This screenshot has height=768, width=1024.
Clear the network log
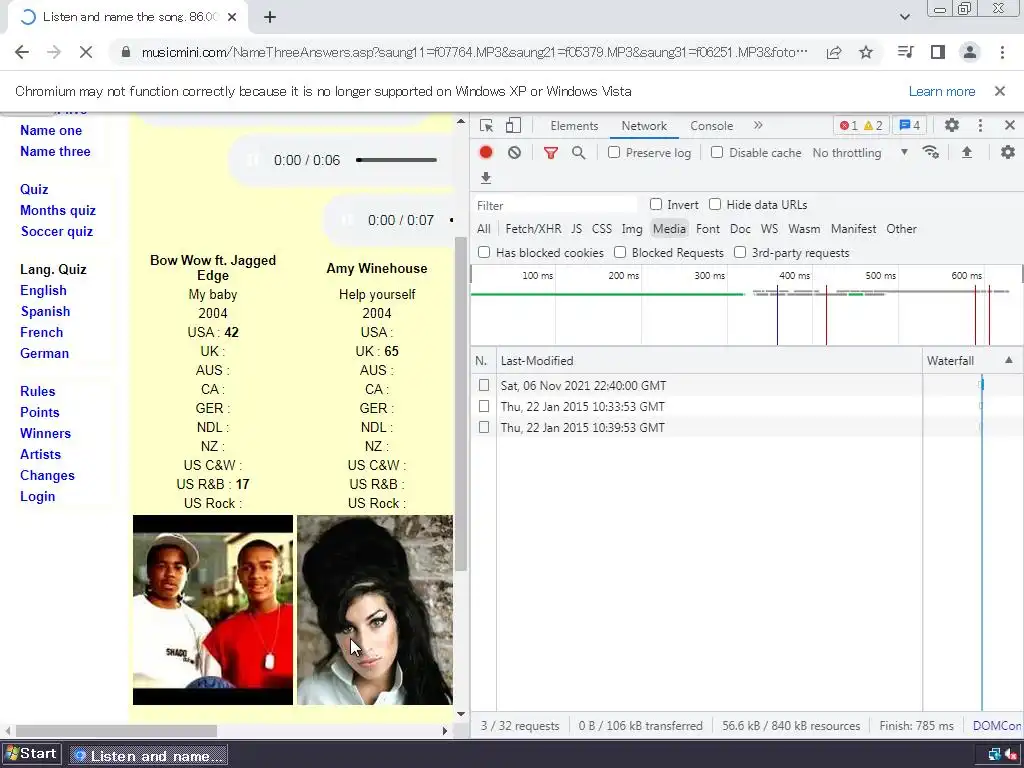(x=515, y=152)
